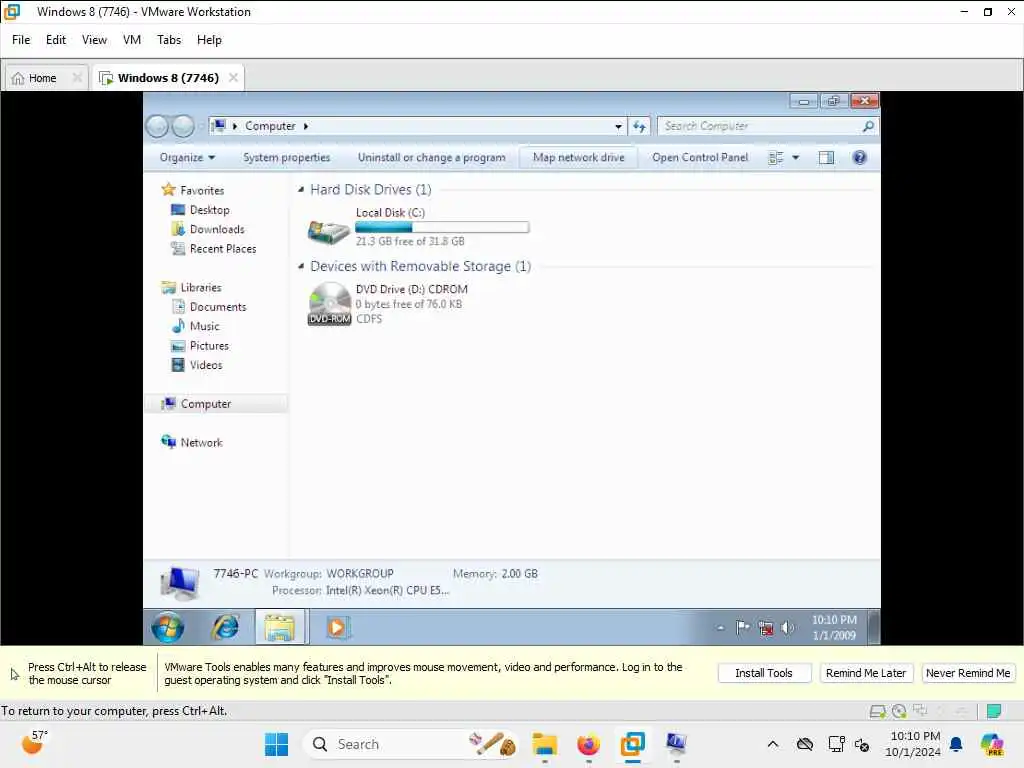The height and width of the screenshot is (768, 1024).
Task: Collapse Devices with Removable Storage group
Action: 300,266
